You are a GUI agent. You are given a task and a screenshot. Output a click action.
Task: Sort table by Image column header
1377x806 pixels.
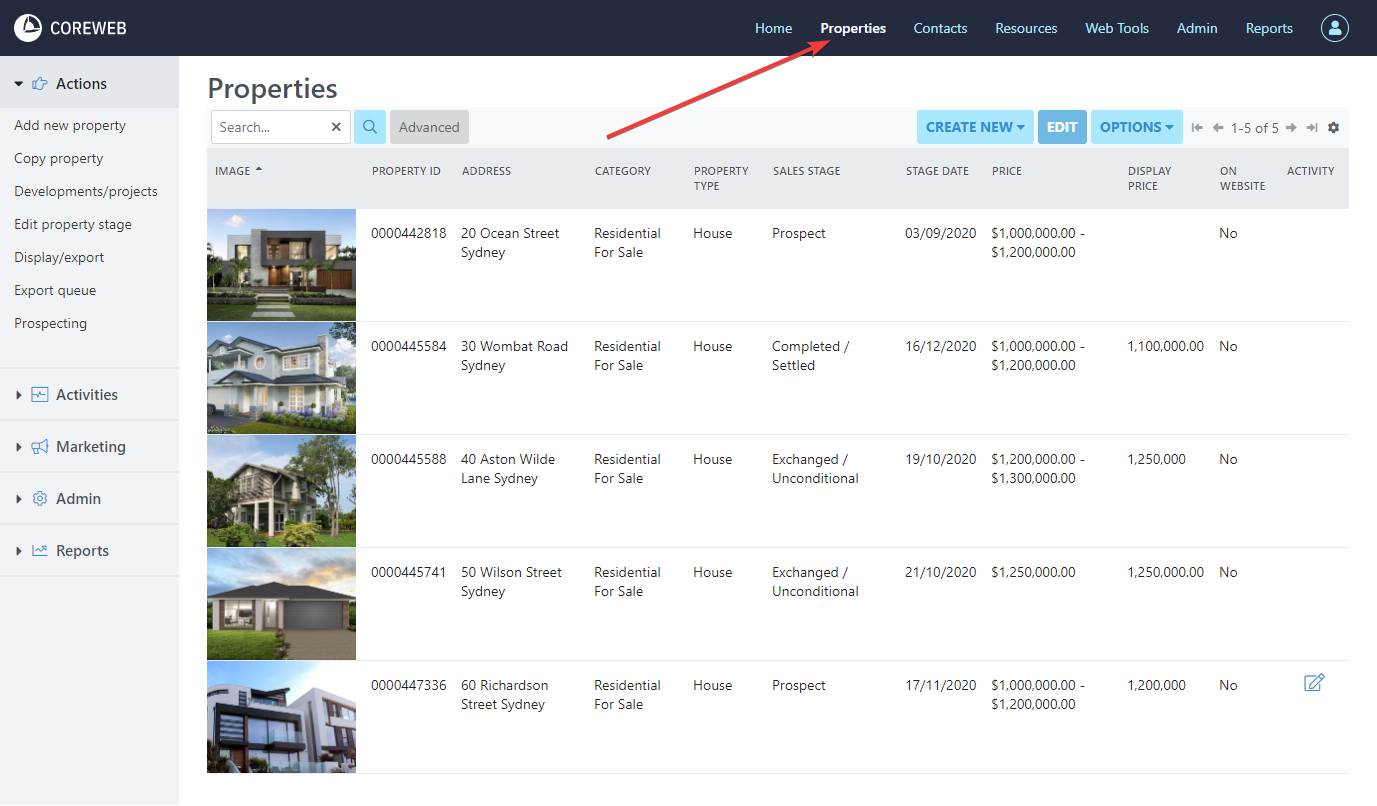(233, 171)
